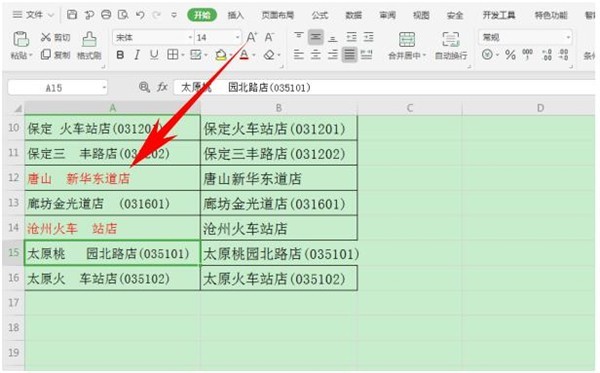The height and width of the screenshot is (373, 600).
Task: Expand the number format dropdown showing 常规
Action: pyautogui.click(x=525, y=37)
